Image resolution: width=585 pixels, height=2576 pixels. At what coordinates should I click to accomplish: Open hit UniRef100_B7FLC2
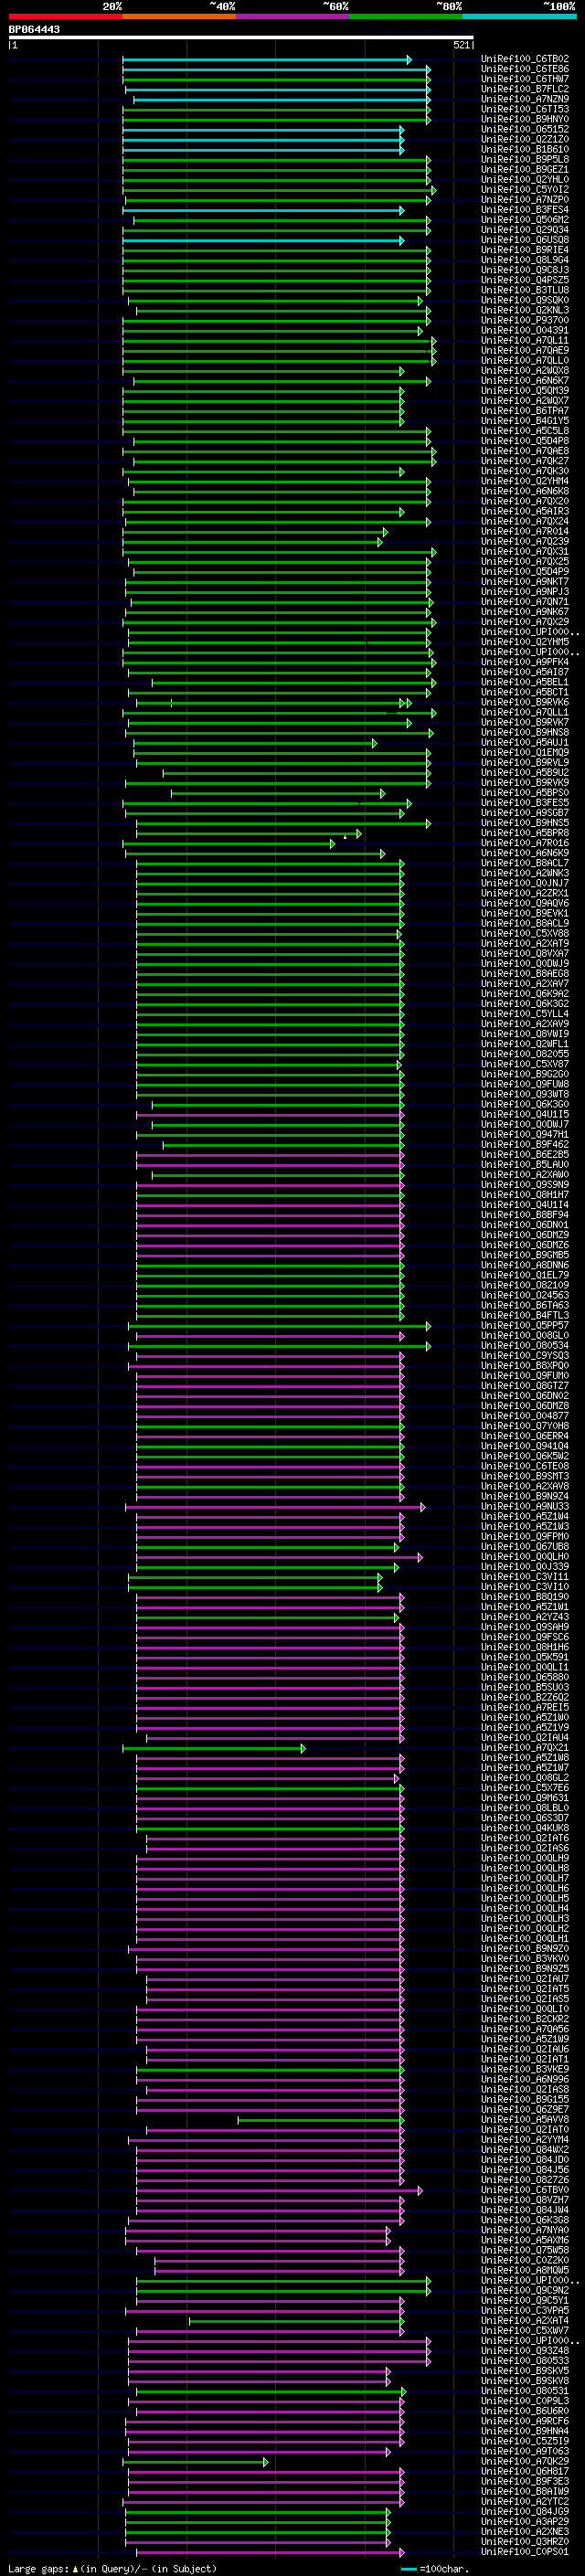525,89
